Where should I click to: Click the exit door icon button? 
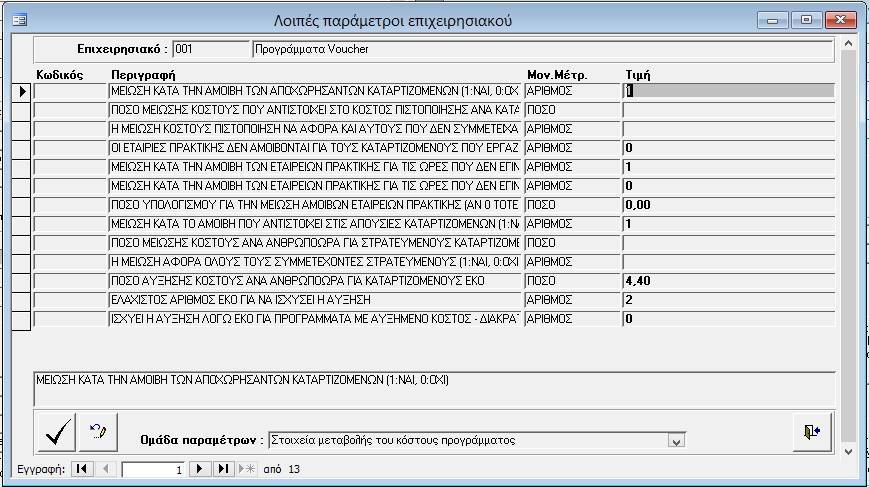point(811,432)
